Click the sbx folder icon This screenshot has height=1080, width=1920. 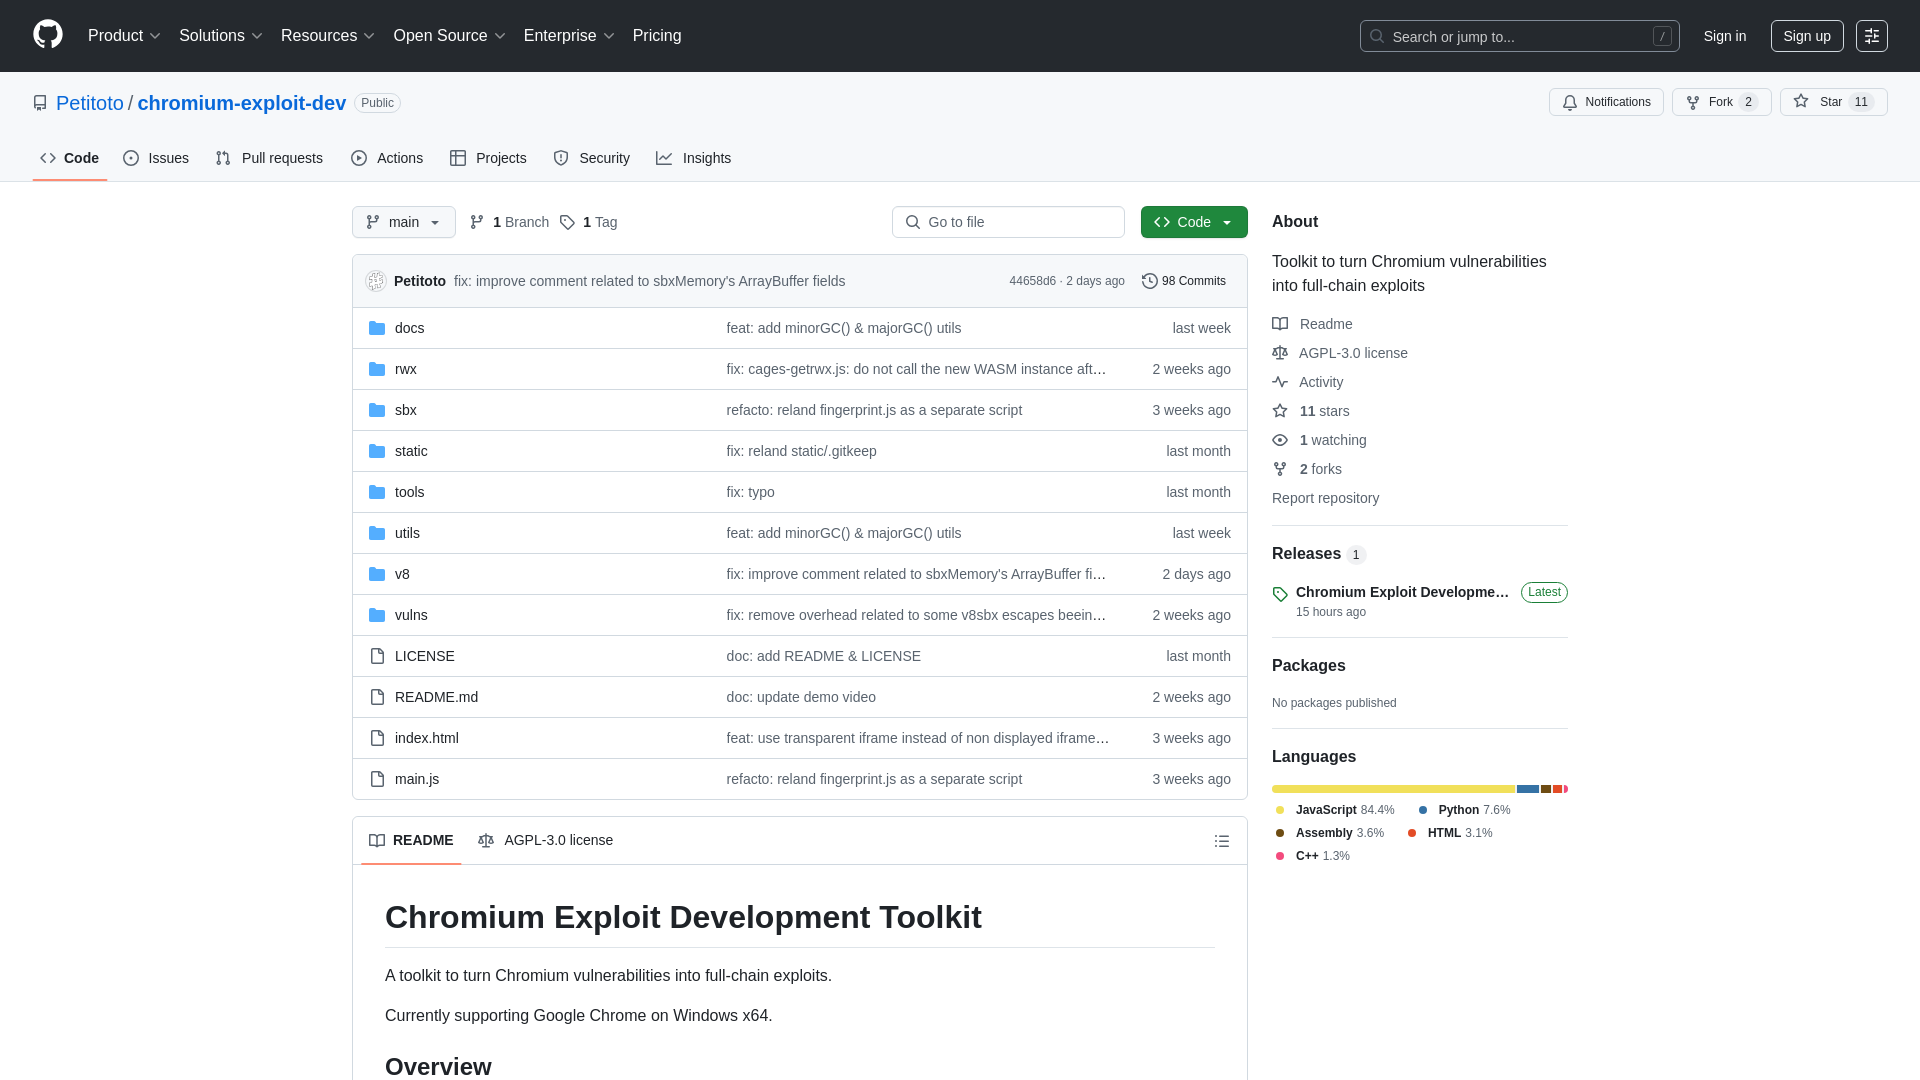tap(377, 410)
